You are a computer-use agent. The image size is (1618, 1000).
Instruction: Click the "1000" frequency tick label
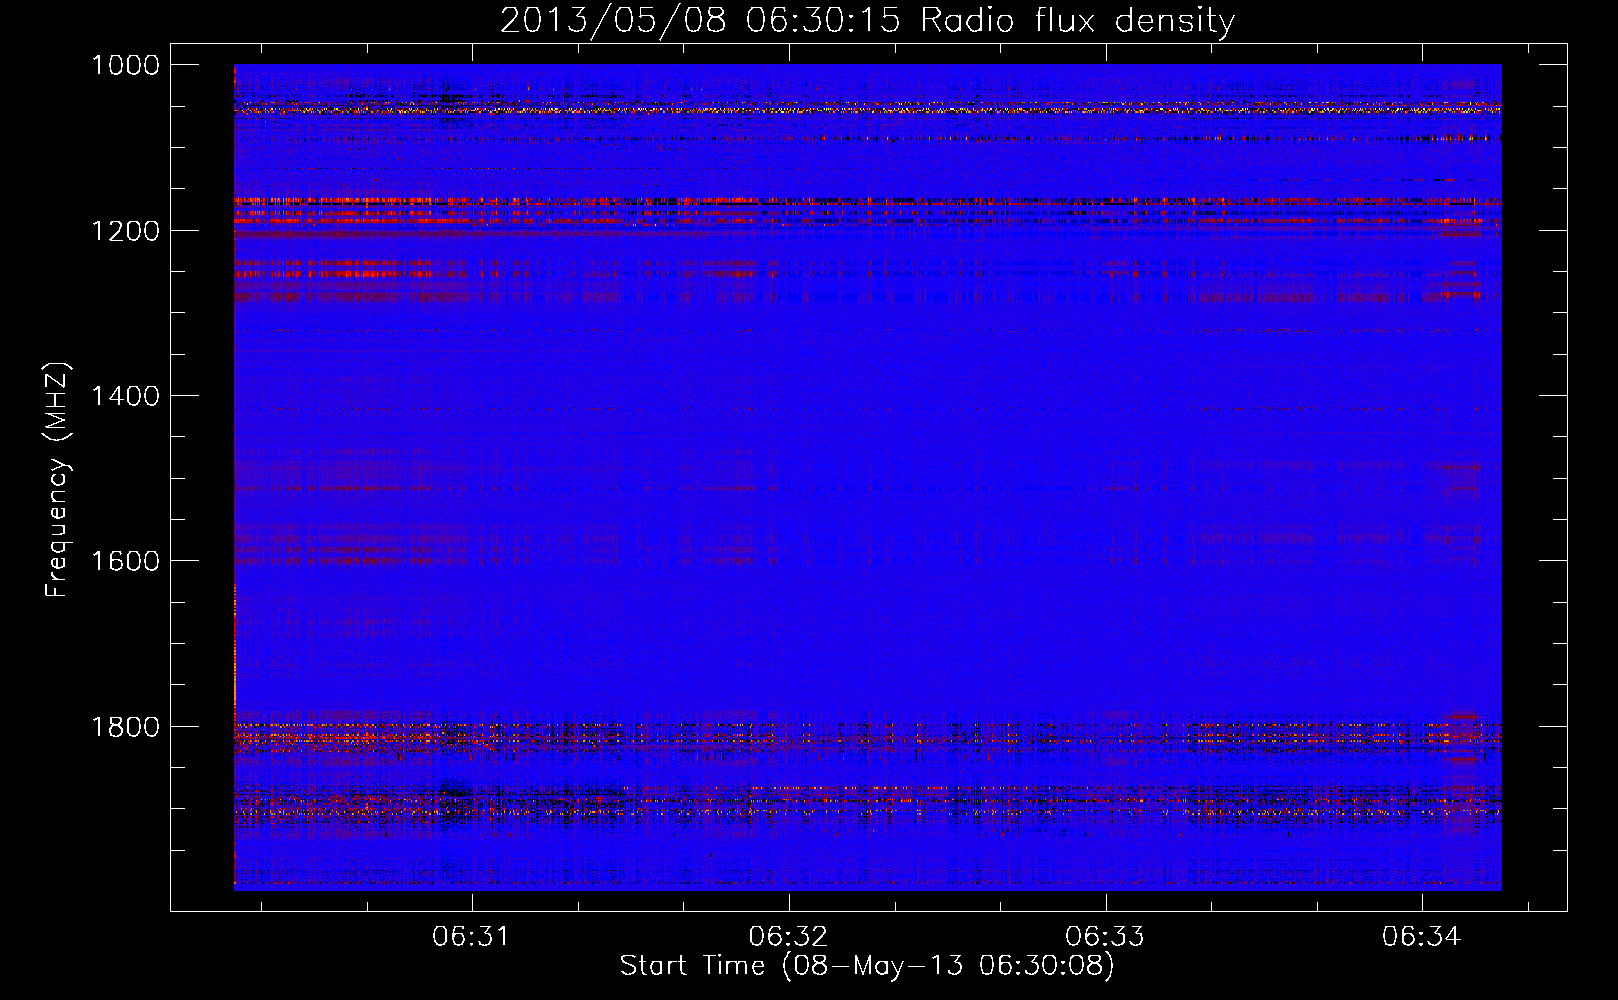pos(125,65)
